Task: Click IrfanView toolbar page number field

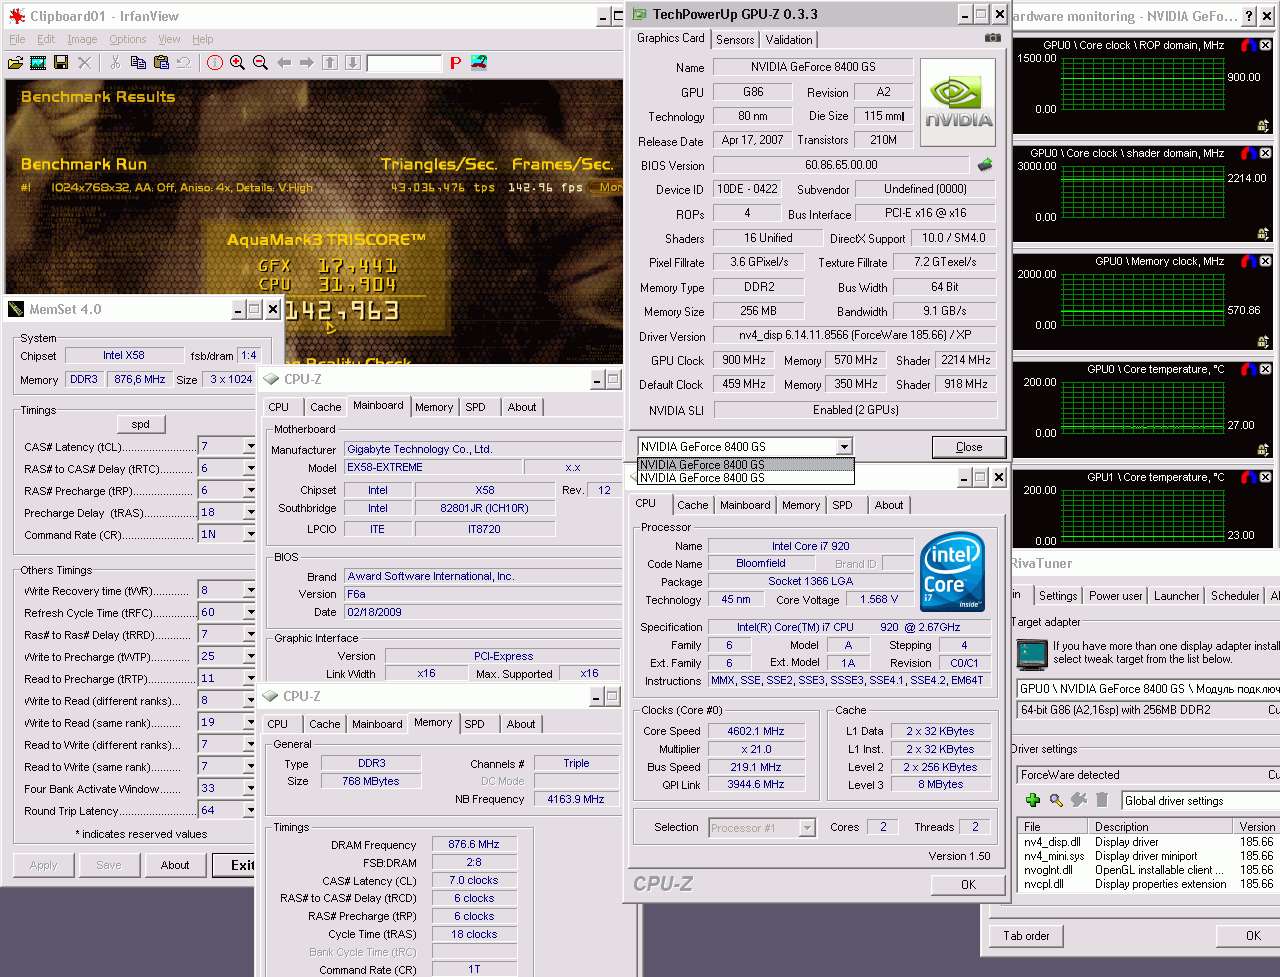Action: 404,63
